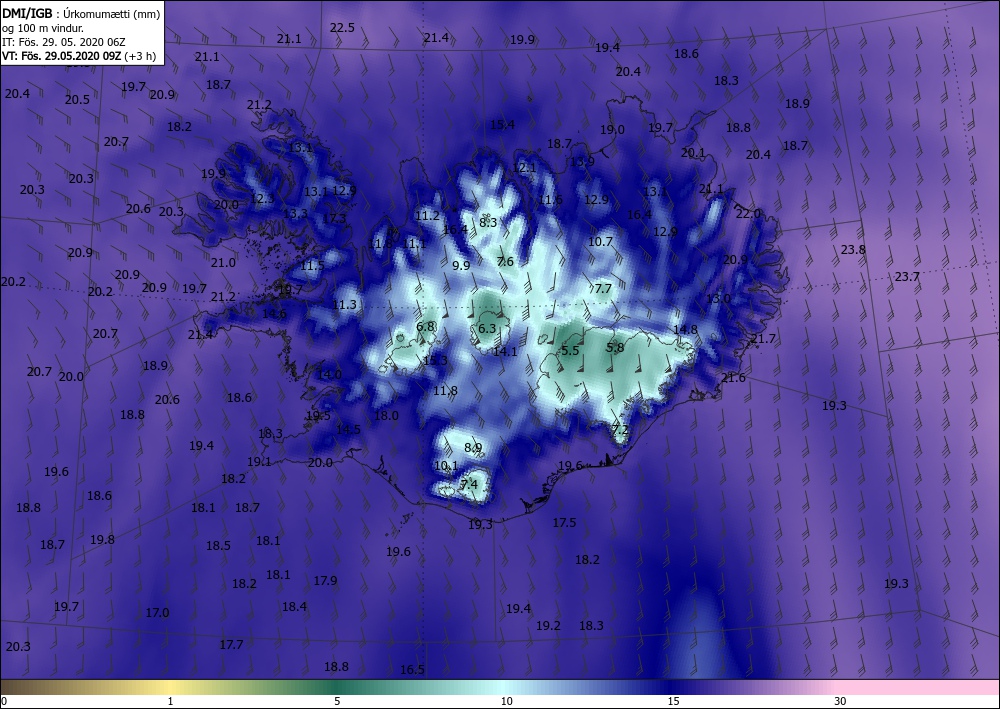This screenshot has height=709, width=1000.
Task: Click the 10.7 value in the northeast
Action: (x=600, y=242)
